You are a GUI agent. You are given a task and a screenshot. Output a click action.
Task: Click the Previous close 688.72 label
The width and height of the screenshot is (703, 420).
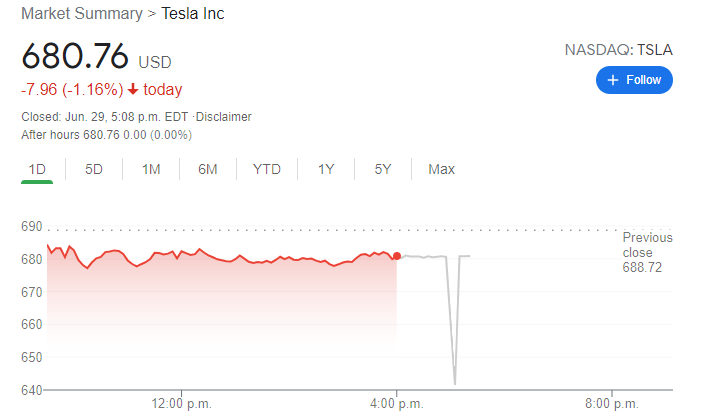(x=647, y=253)
